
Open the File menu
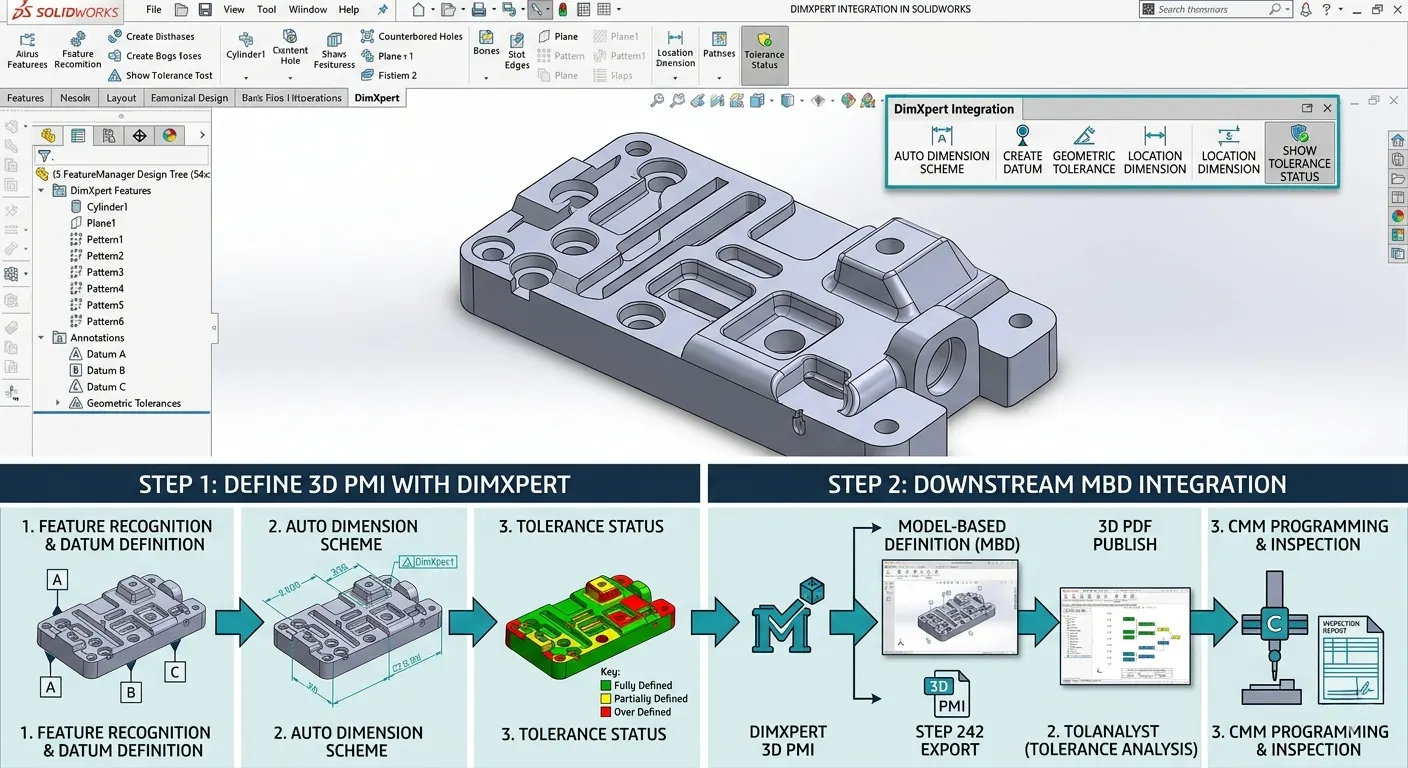pos(153,10)
